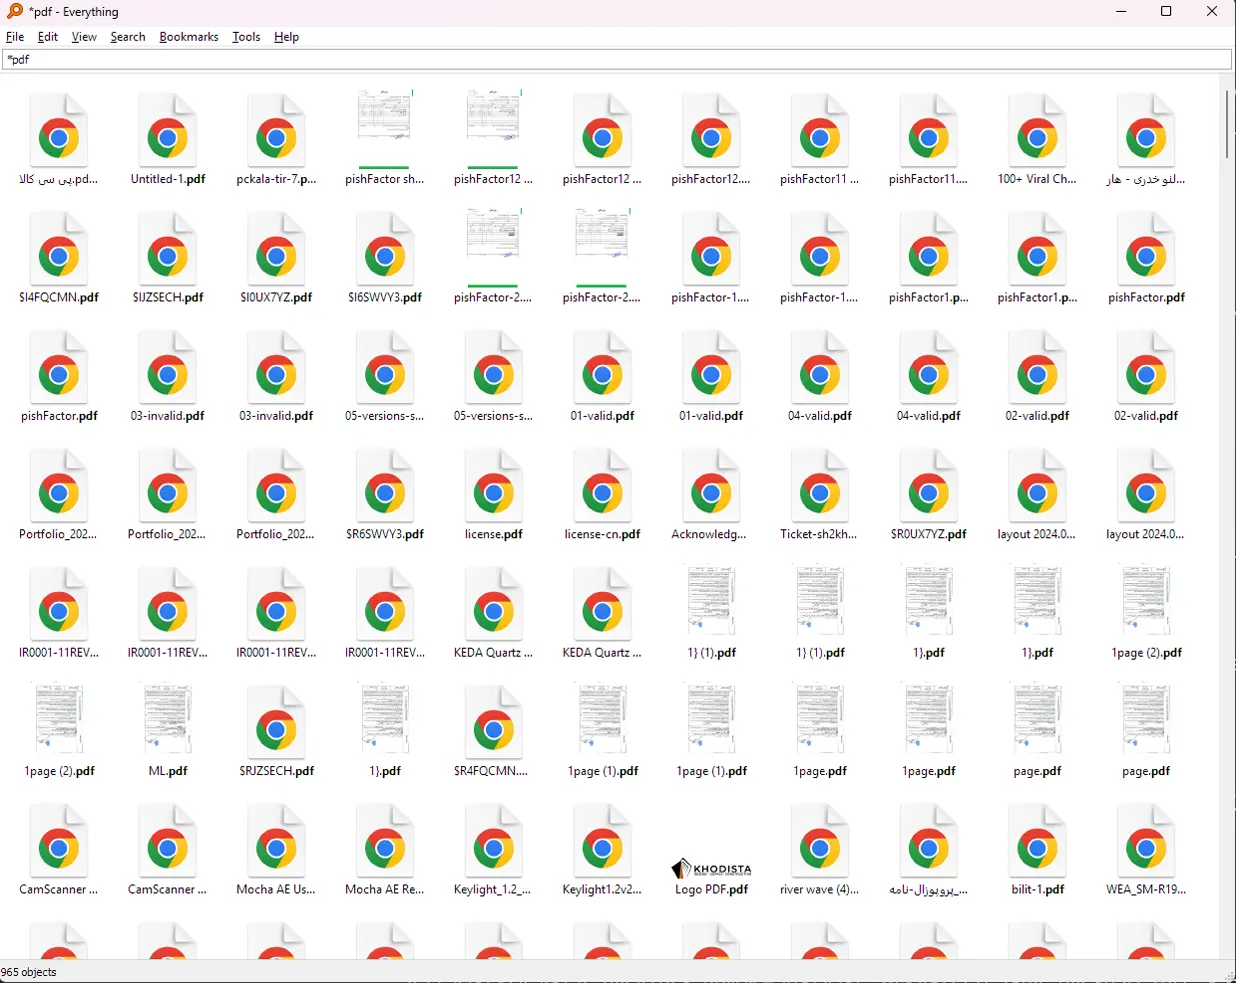Viewport: 1236px width, 983px height.
Task: Select the bilit-1.pdf file icon
Action: coord(1037,841)
